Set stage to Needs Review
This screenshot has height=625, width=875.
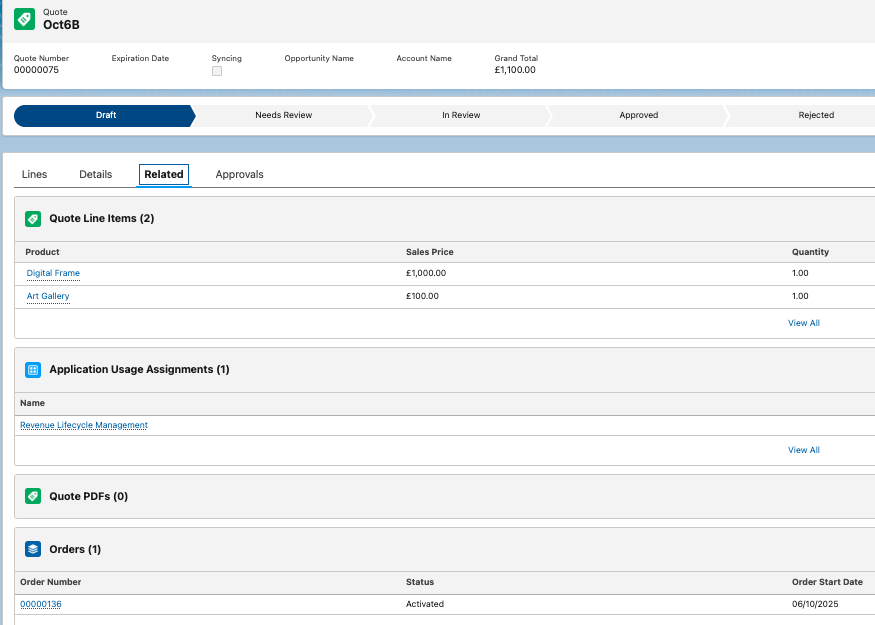pyautogui.click(x=283, y=115)
